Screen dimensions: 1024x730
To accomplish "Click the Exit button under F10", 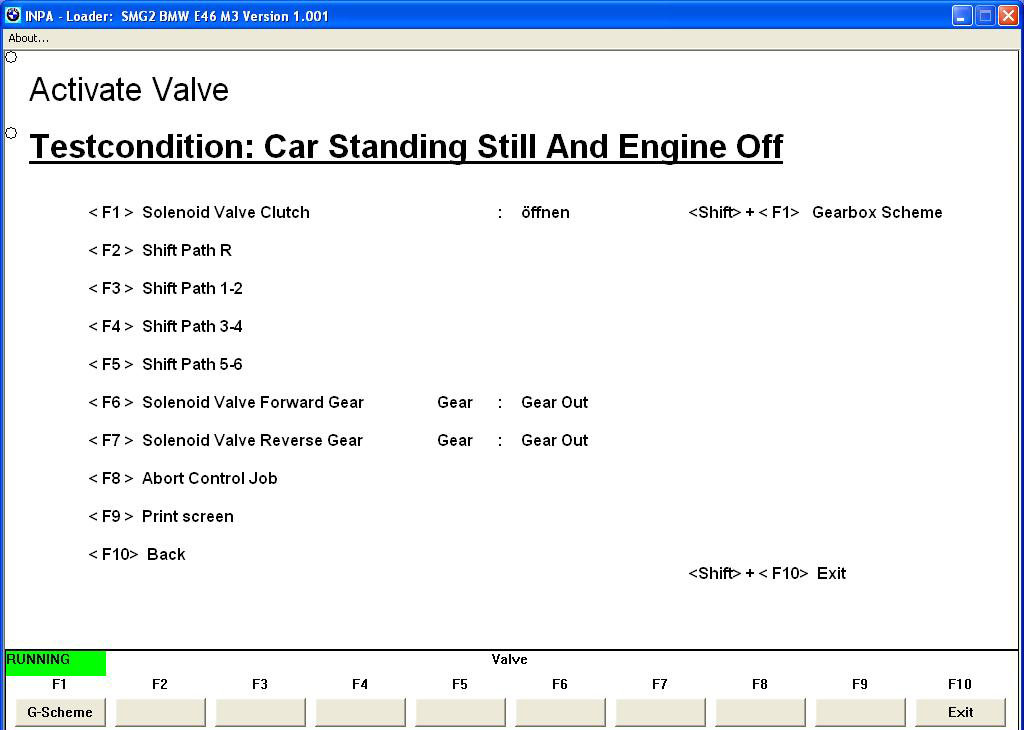I will (x=960, y=712).
